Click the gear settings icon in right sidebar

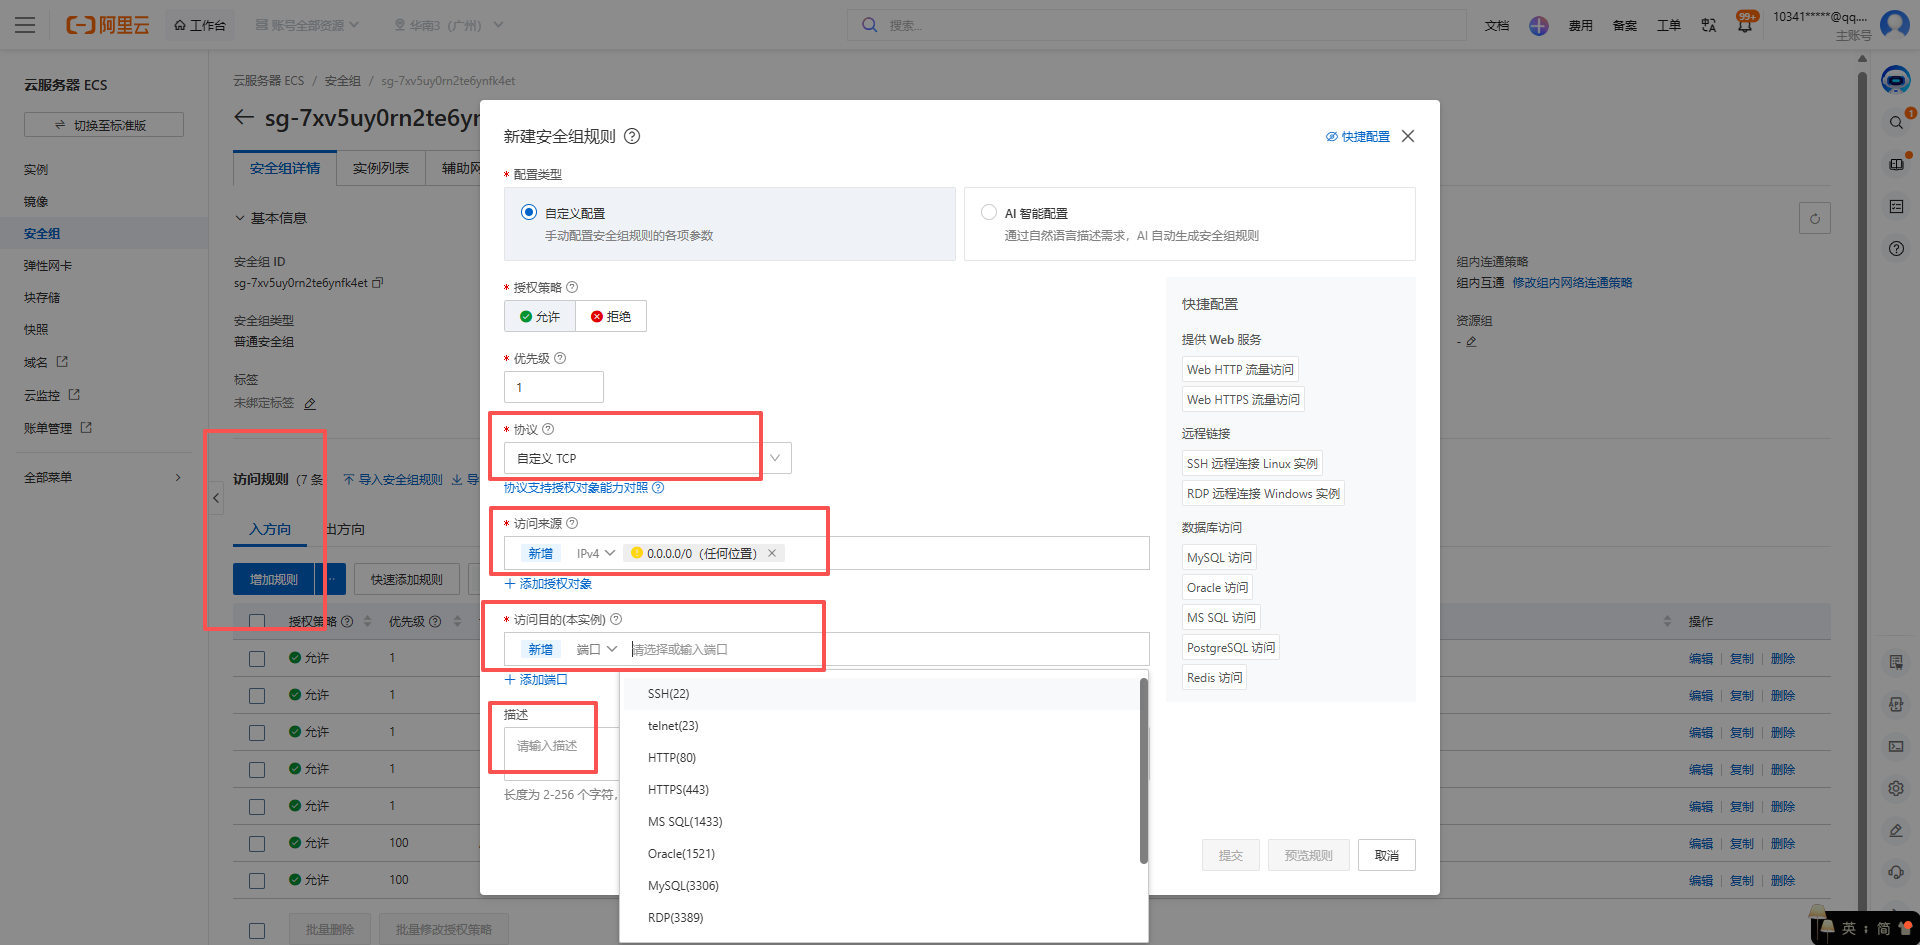click(x=1896, y=788)
